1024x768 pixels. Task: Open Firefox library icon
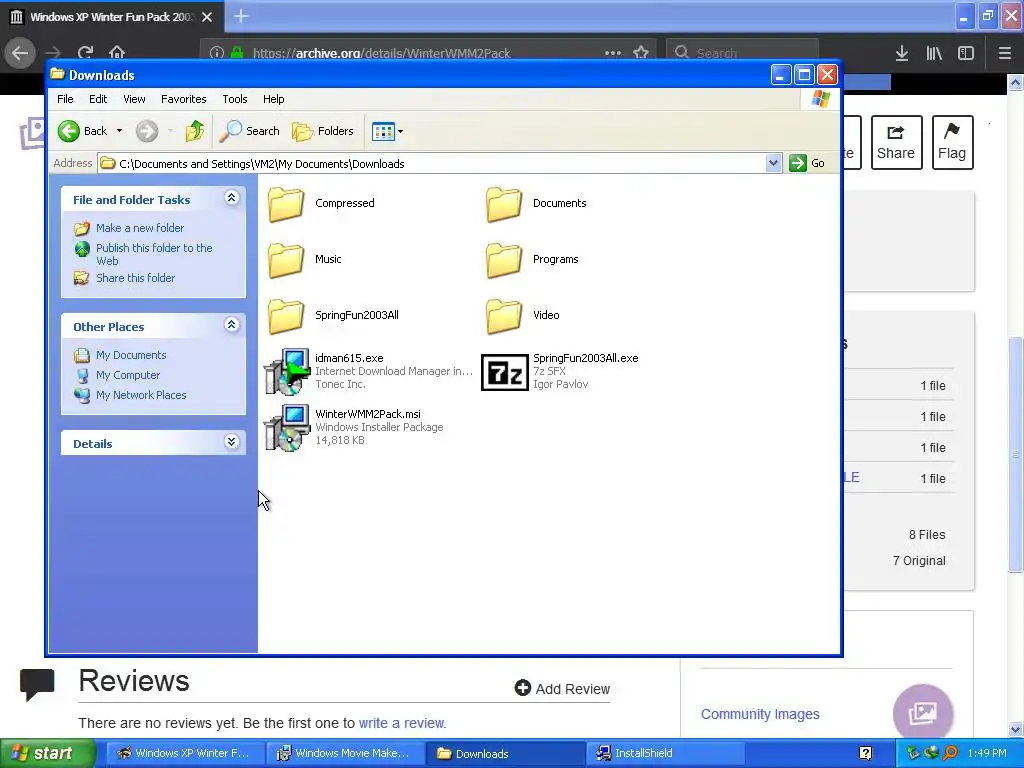click(934, 53)
